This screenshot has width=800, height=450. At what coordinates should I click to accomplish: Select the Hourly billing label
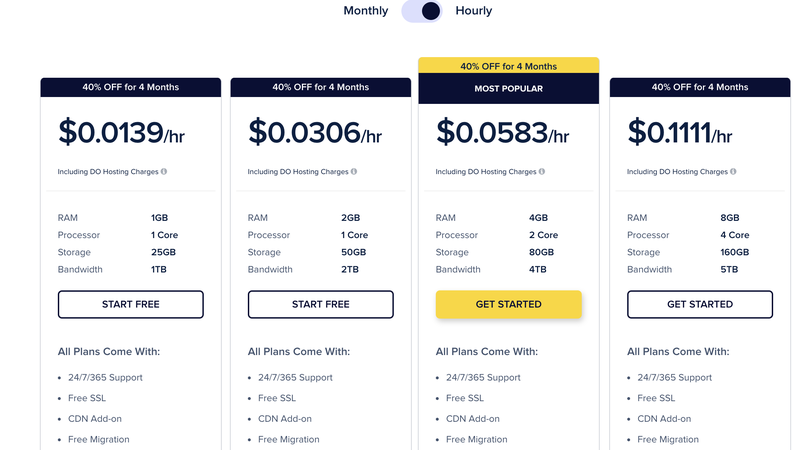[473, 11]
